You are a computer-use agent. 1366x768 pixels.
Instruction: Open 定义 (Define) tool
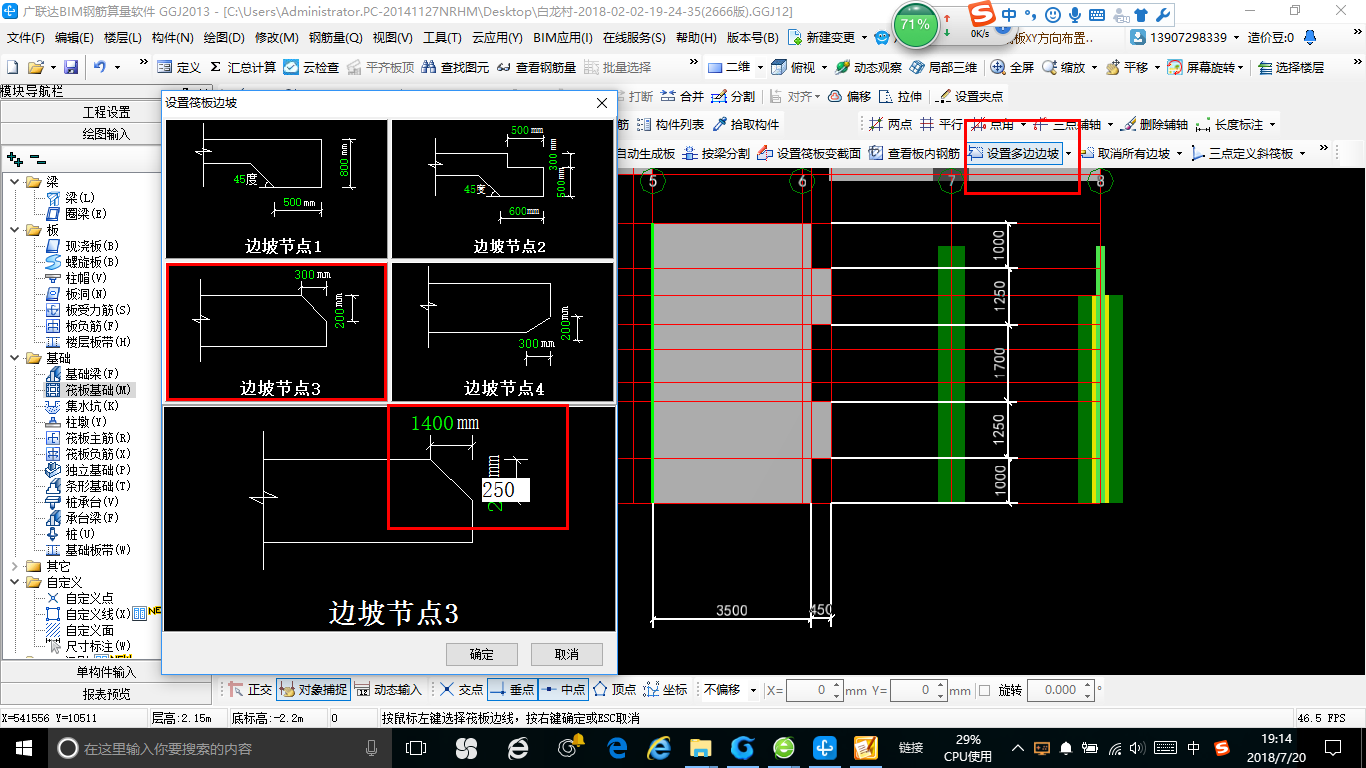pyautogui.click(x=179, y=67)
